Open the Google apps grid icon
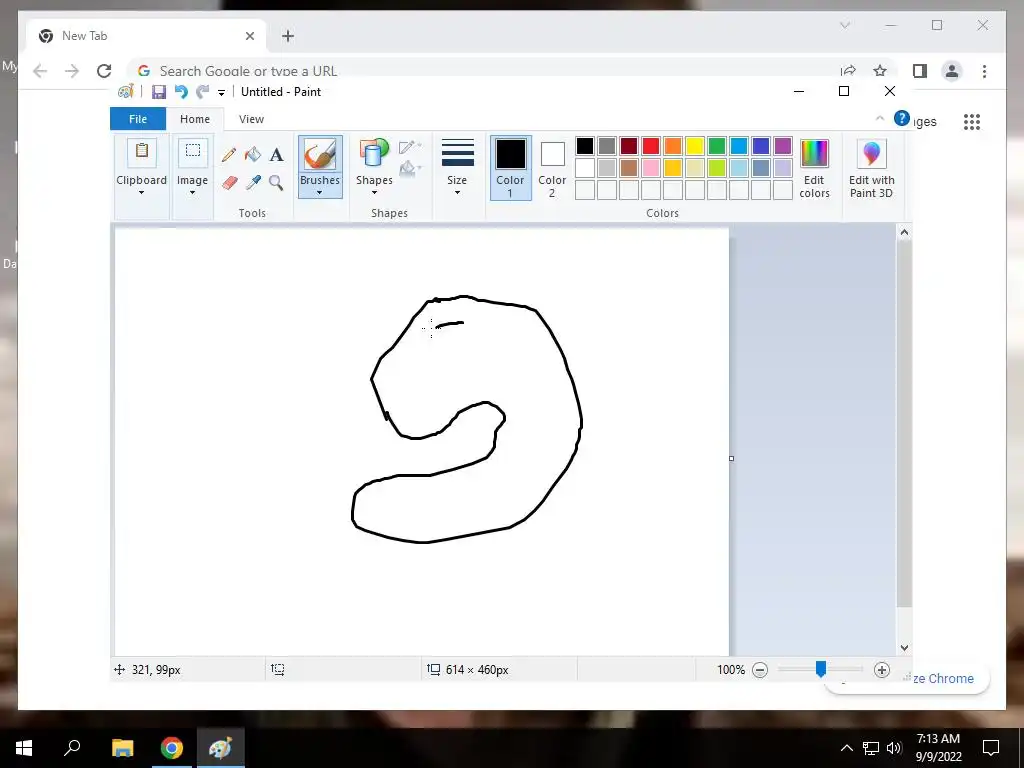This screenshot has width=1024, height=768. tap(972, 121)
